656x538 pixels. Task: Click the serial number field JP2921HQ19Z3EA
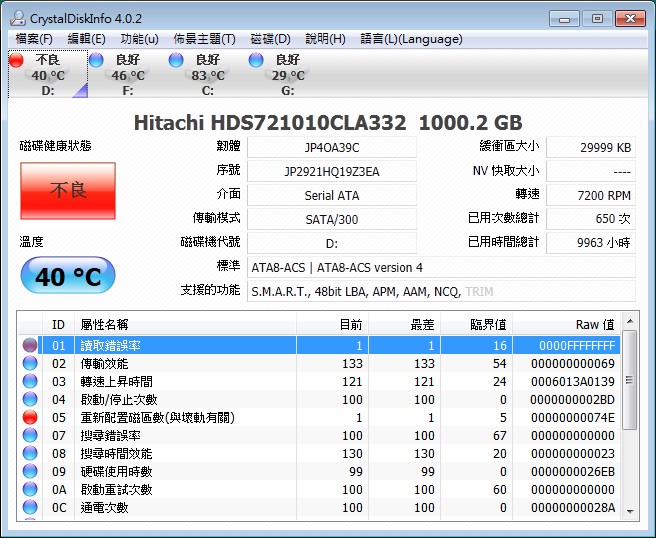[x=332, y=171]
